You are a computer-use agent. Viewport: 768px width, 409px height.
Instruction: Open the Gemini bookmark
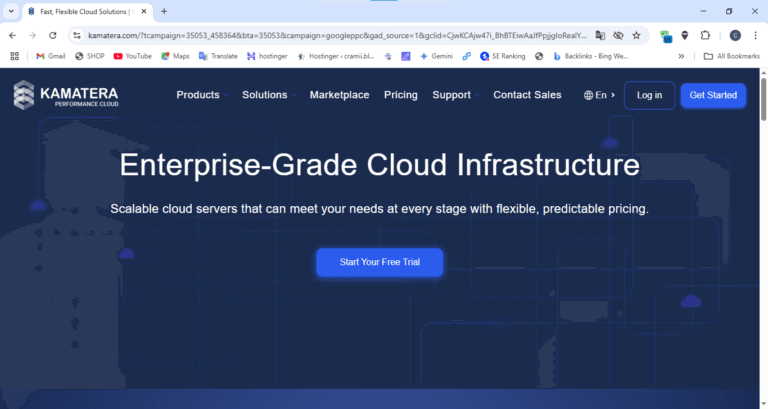[436, 56]
